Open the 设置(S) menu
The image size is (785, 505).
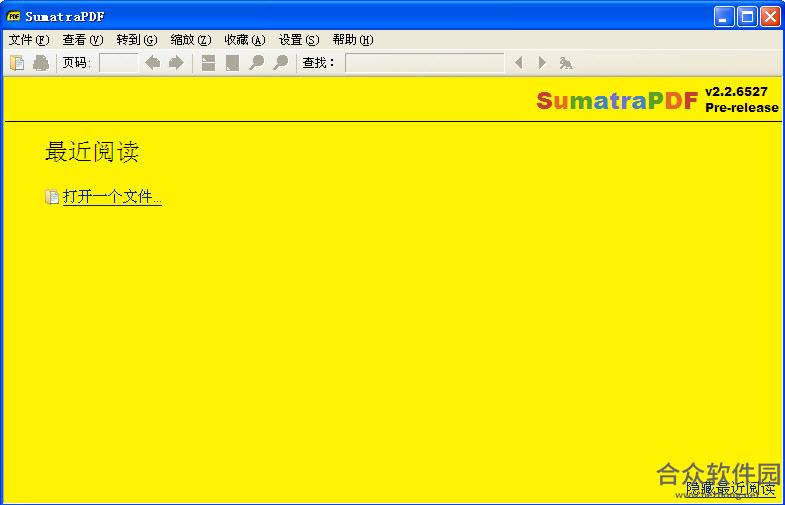tap(299, 40)
